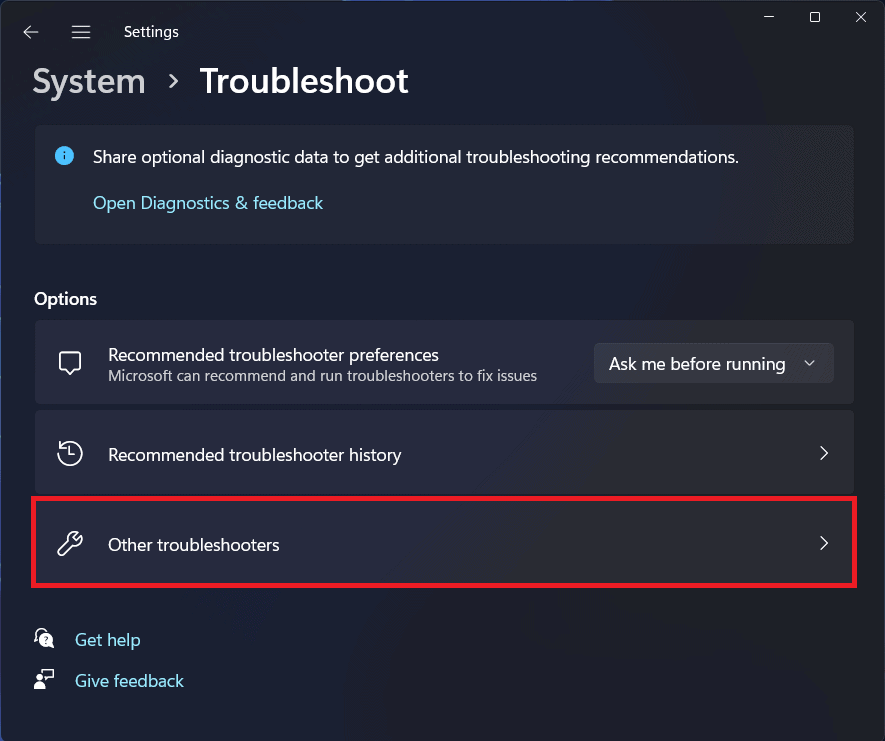
Task: Click the back arrow in the title bar
Action: pos(31,32)
